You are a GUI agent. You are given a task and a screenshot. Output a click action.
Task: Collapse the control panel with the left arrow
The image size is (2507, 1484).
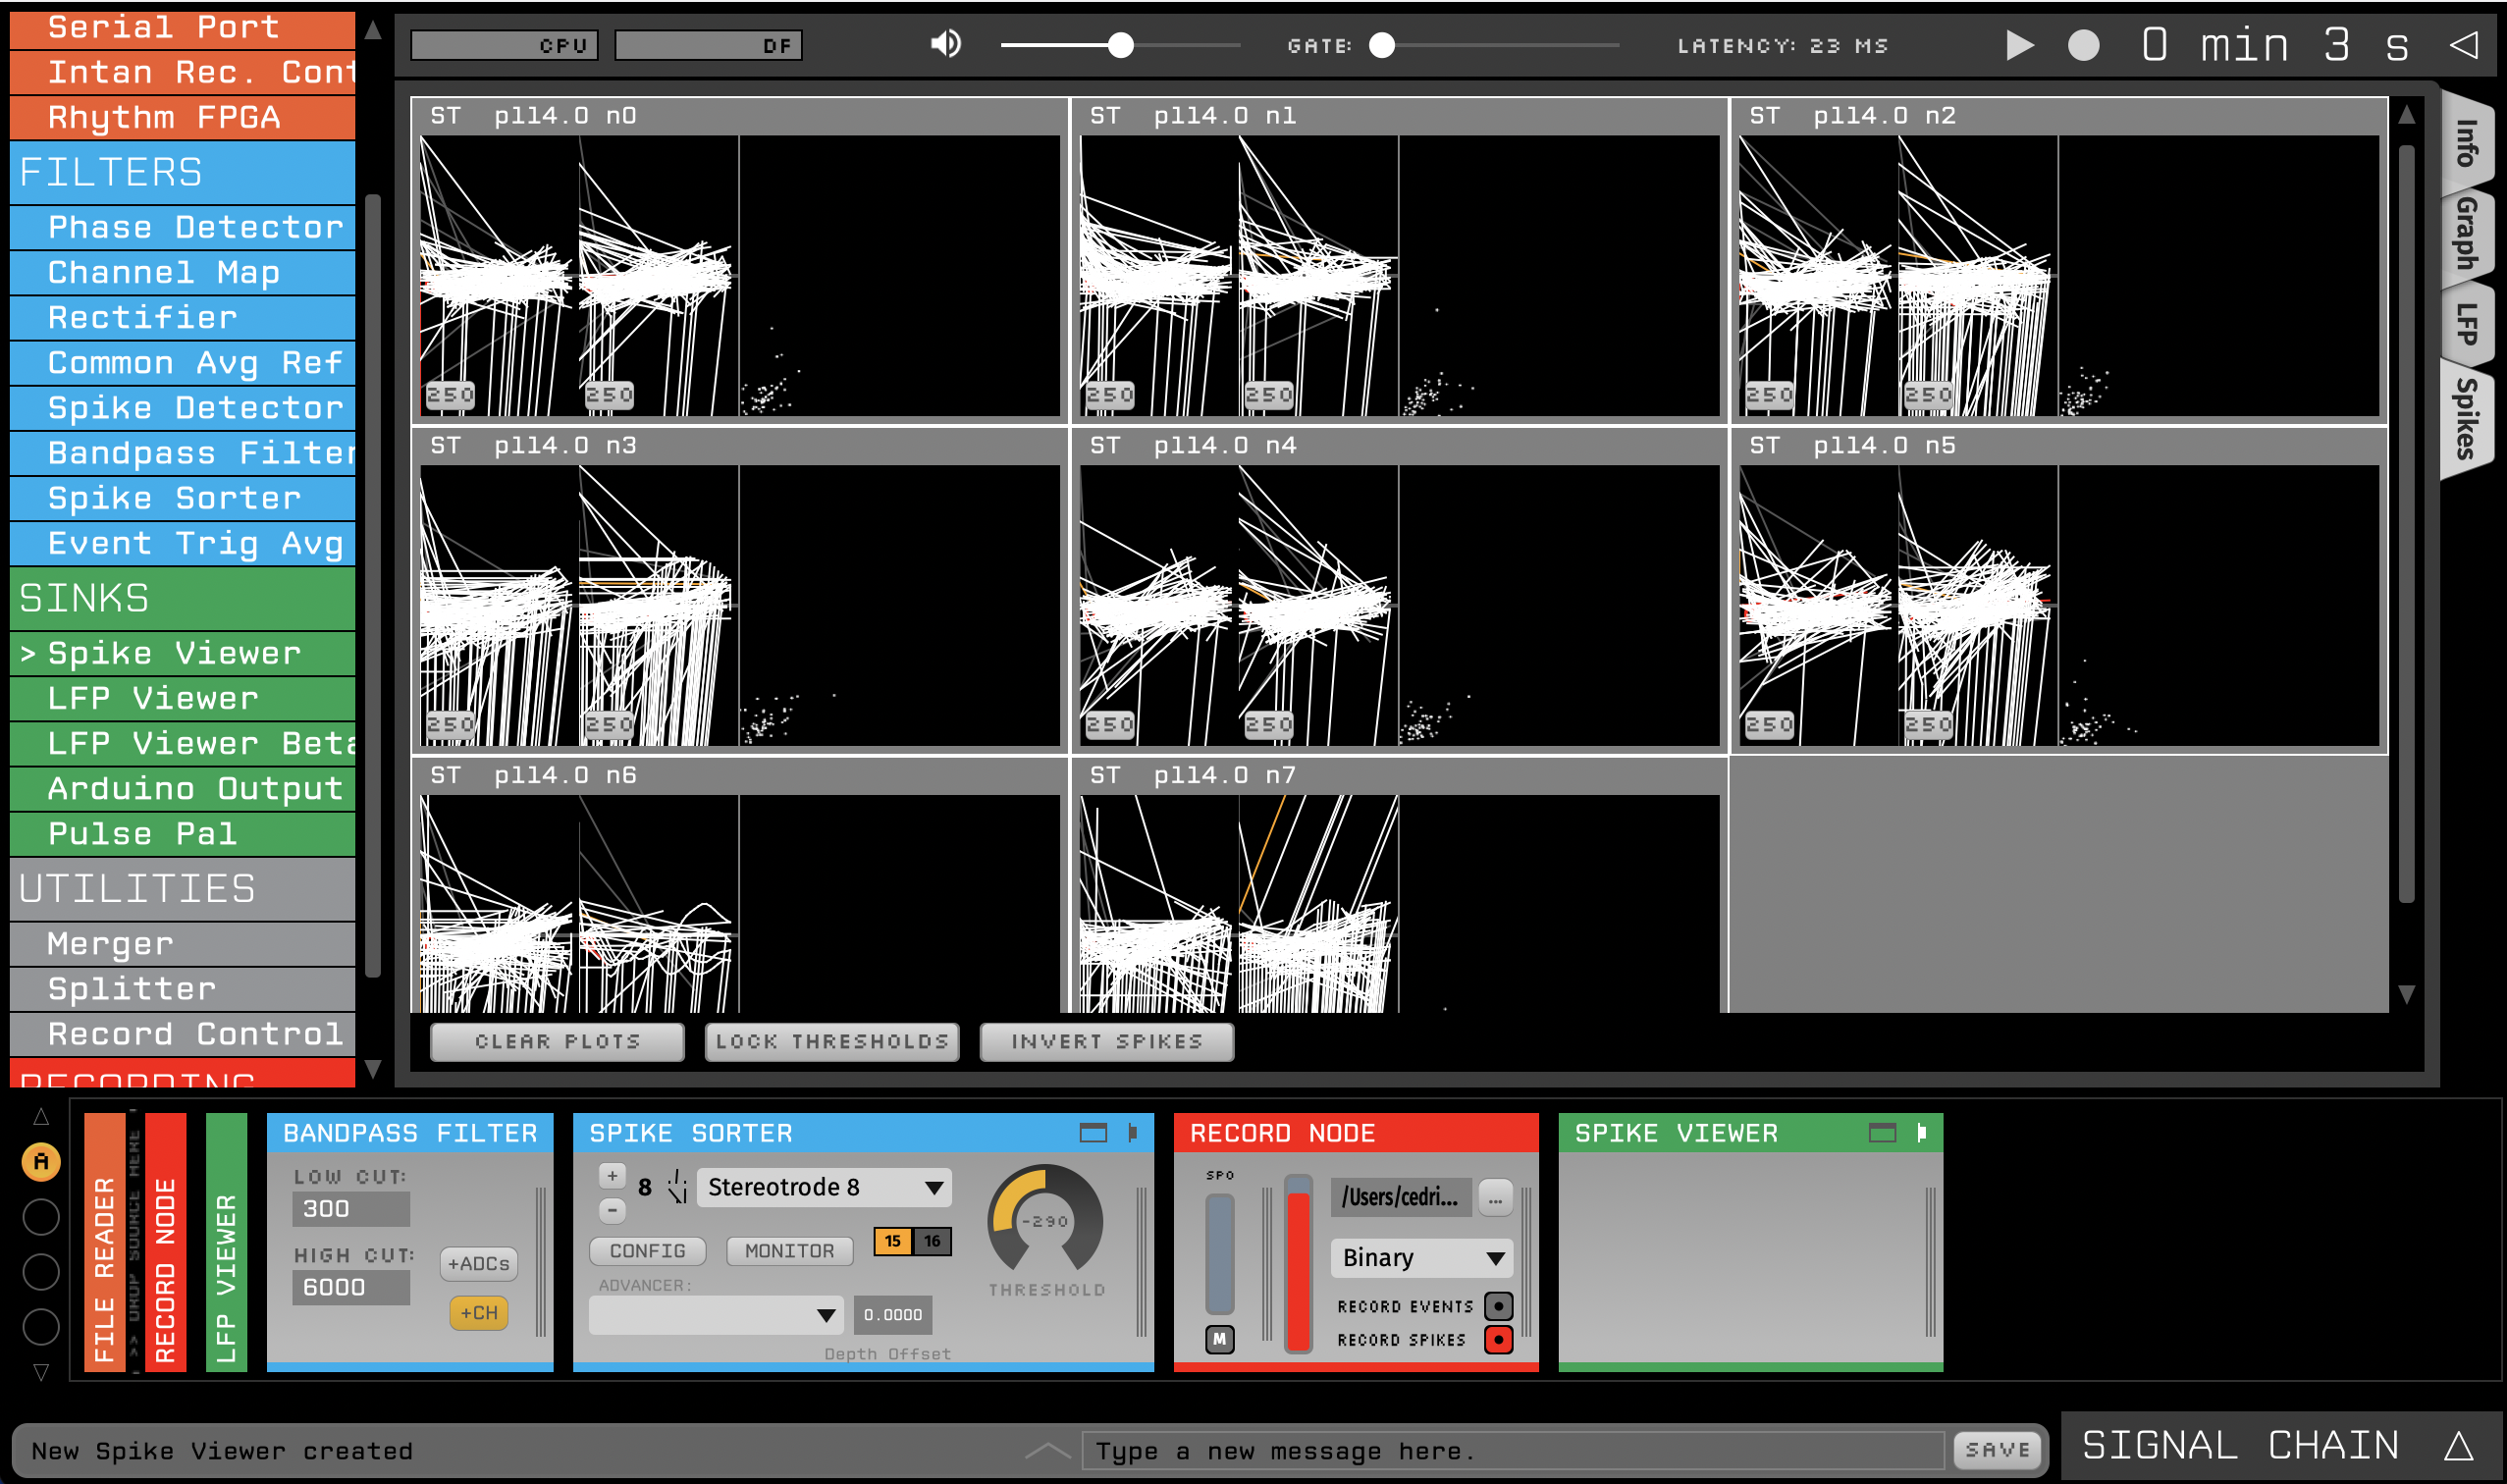2463,45
